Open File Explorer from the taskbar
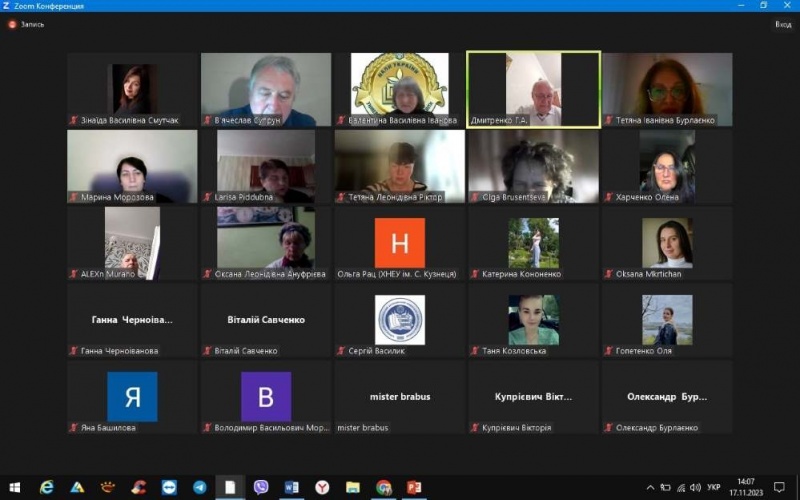 point(352,487)
